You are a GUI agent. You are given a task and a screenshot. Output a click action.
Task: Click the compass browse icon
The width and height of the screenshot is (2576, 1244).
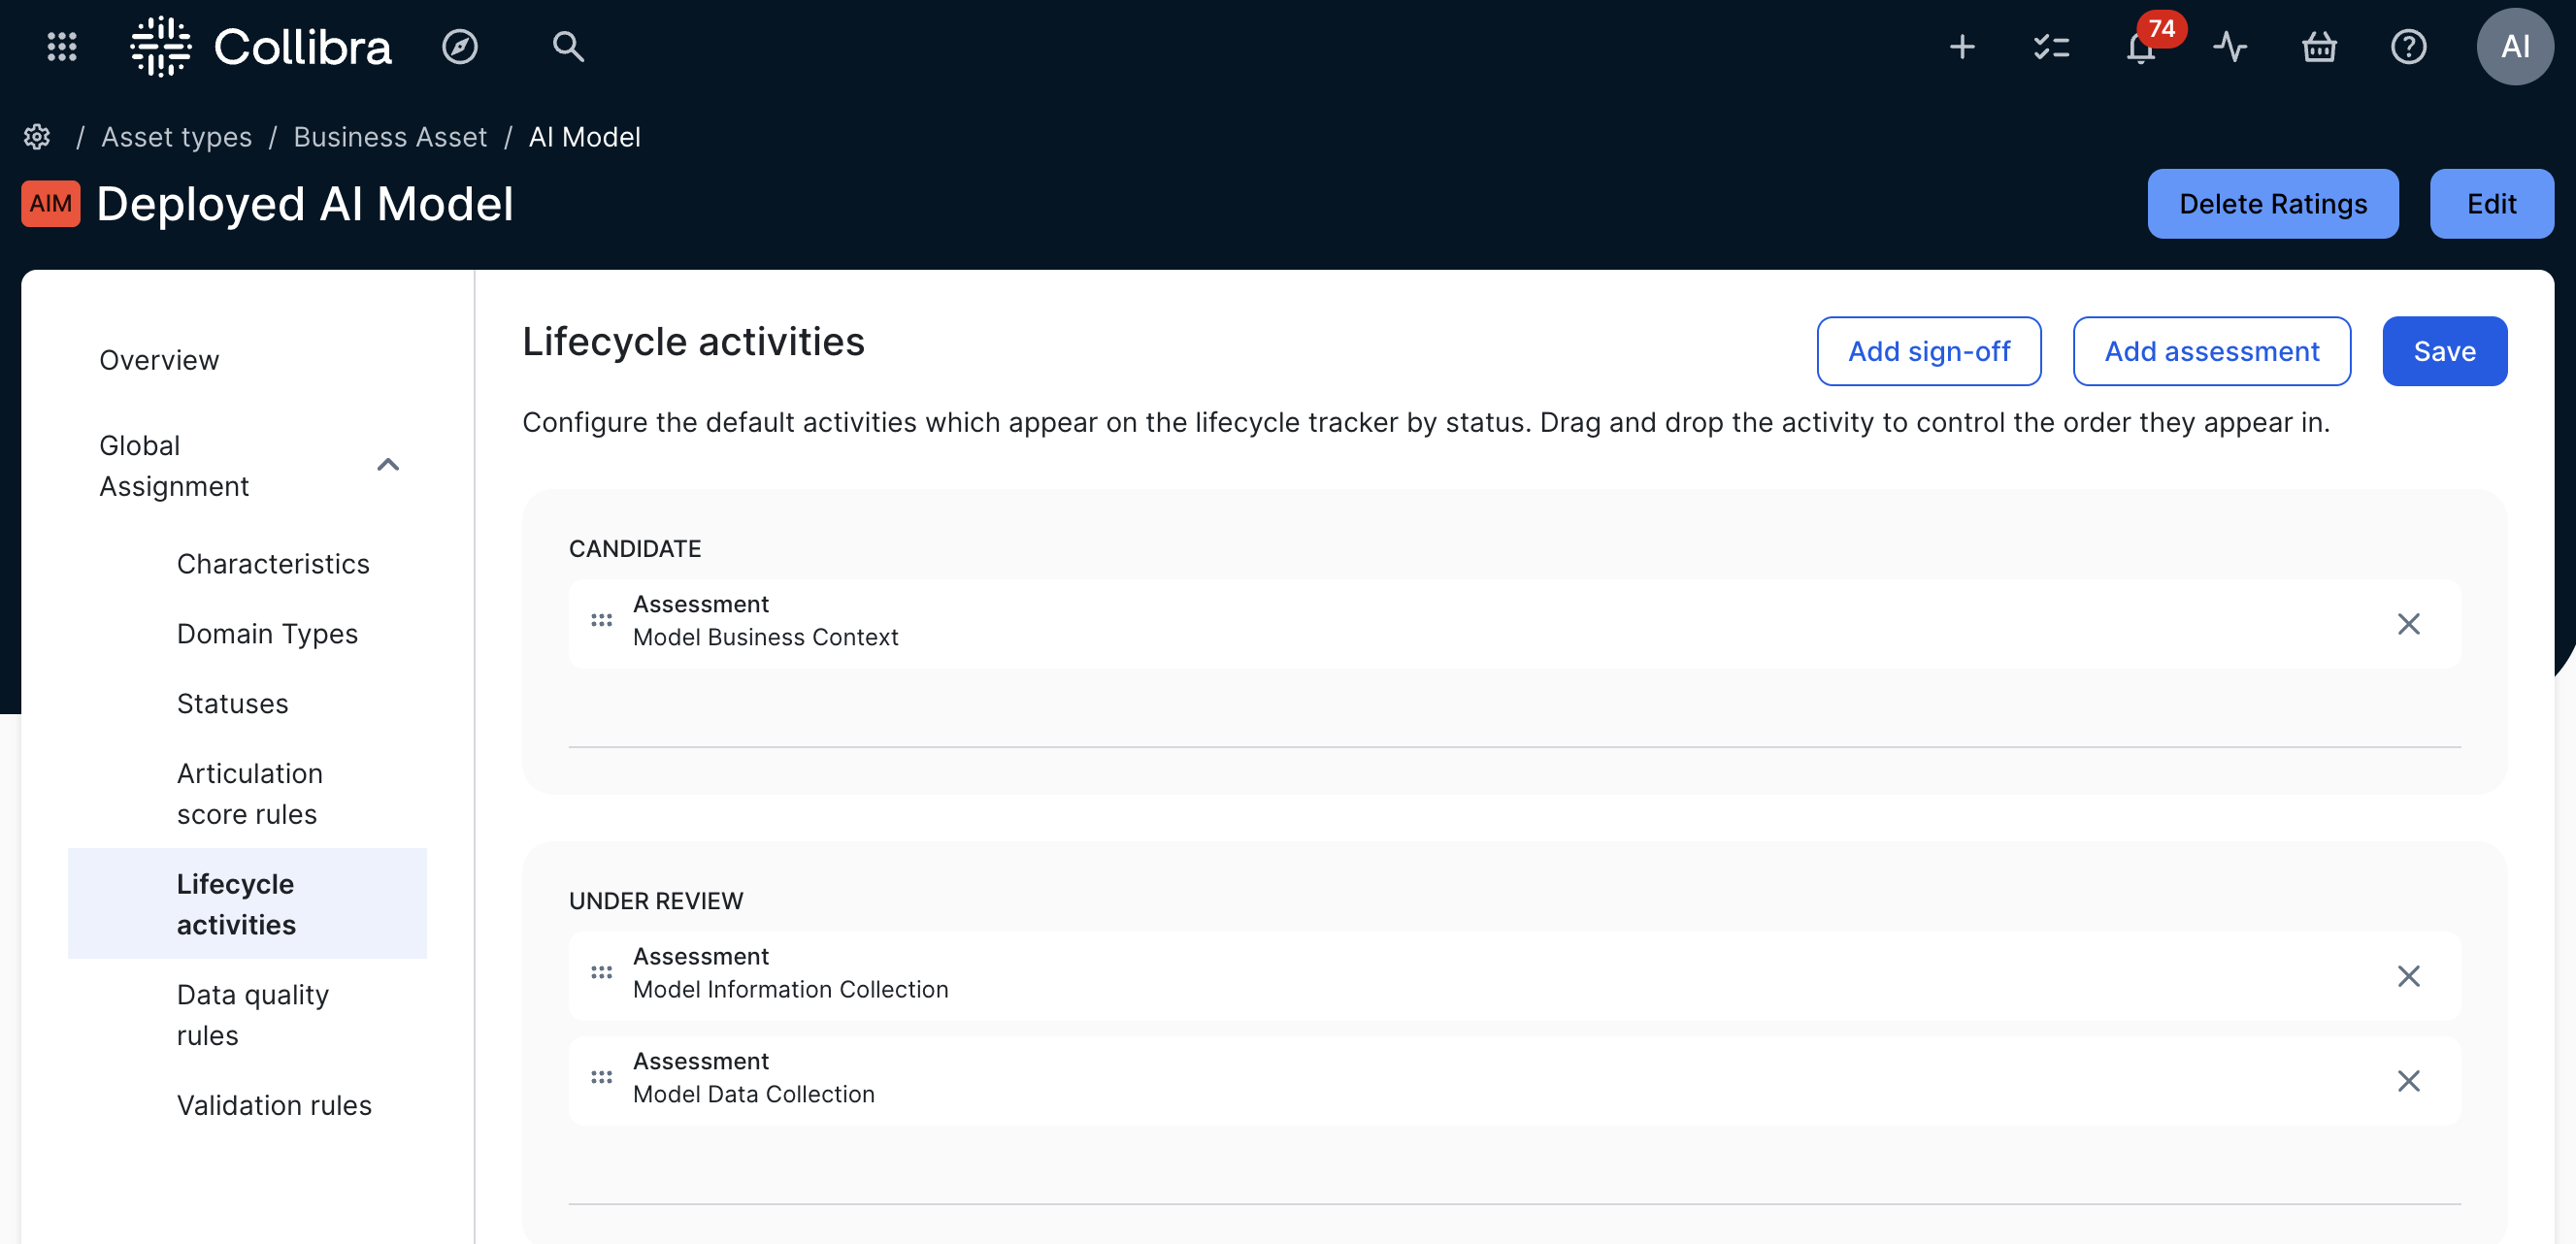tap(459, 46)
